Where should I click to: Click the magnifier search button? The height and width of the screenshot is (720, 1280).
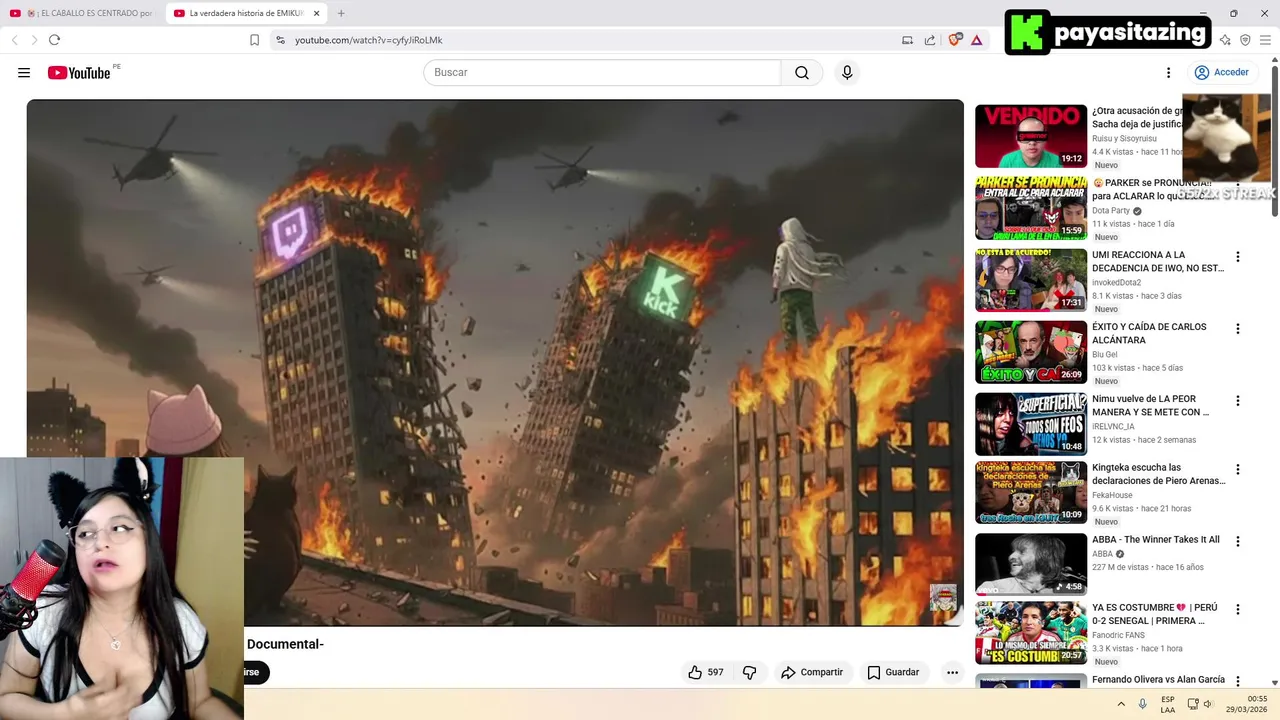[x=802, y=72]
